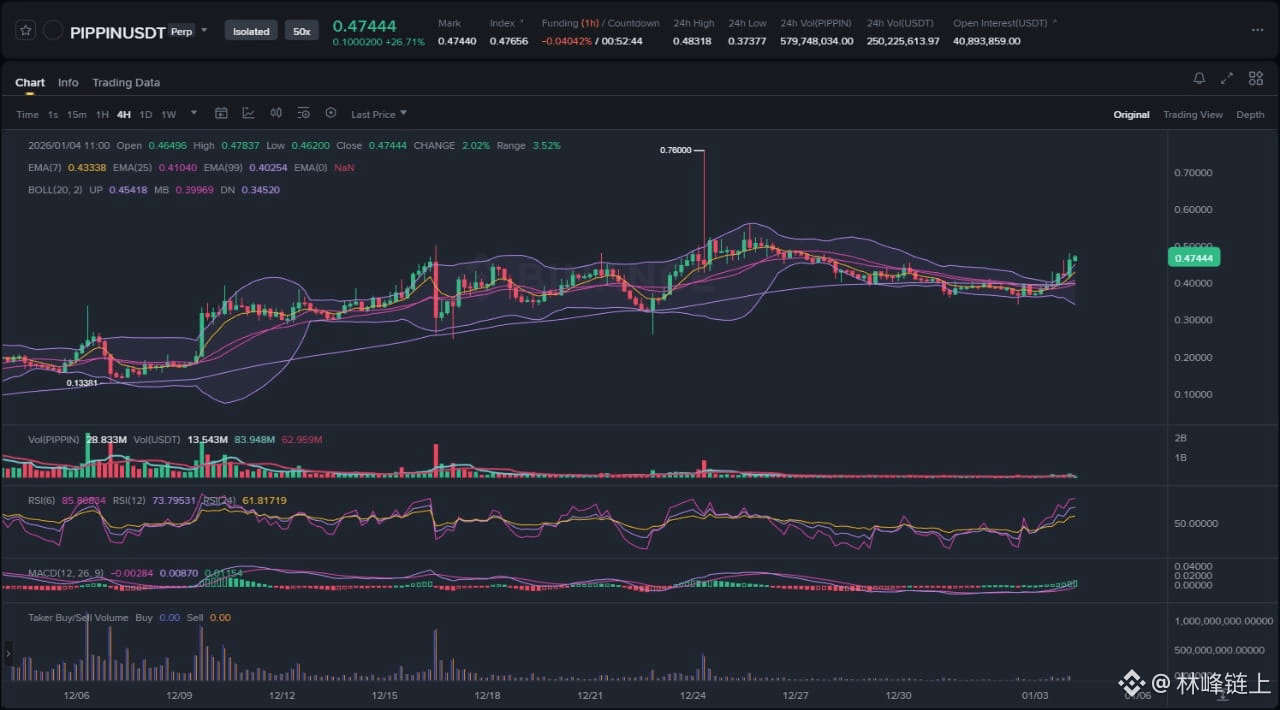Click the RSI(6) indicator legend
This screenshot has width=1280, height=710.
[42, 500]
